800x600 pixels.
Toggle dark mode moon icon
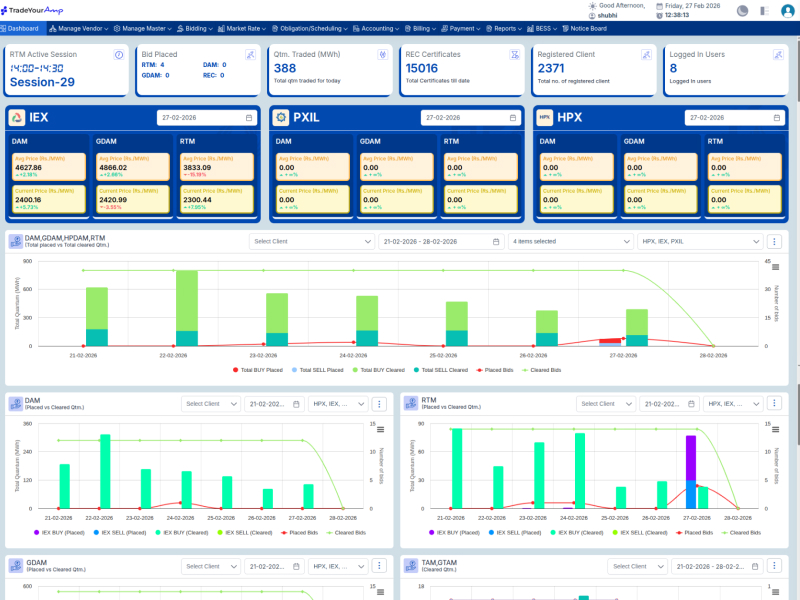[742, 11]
